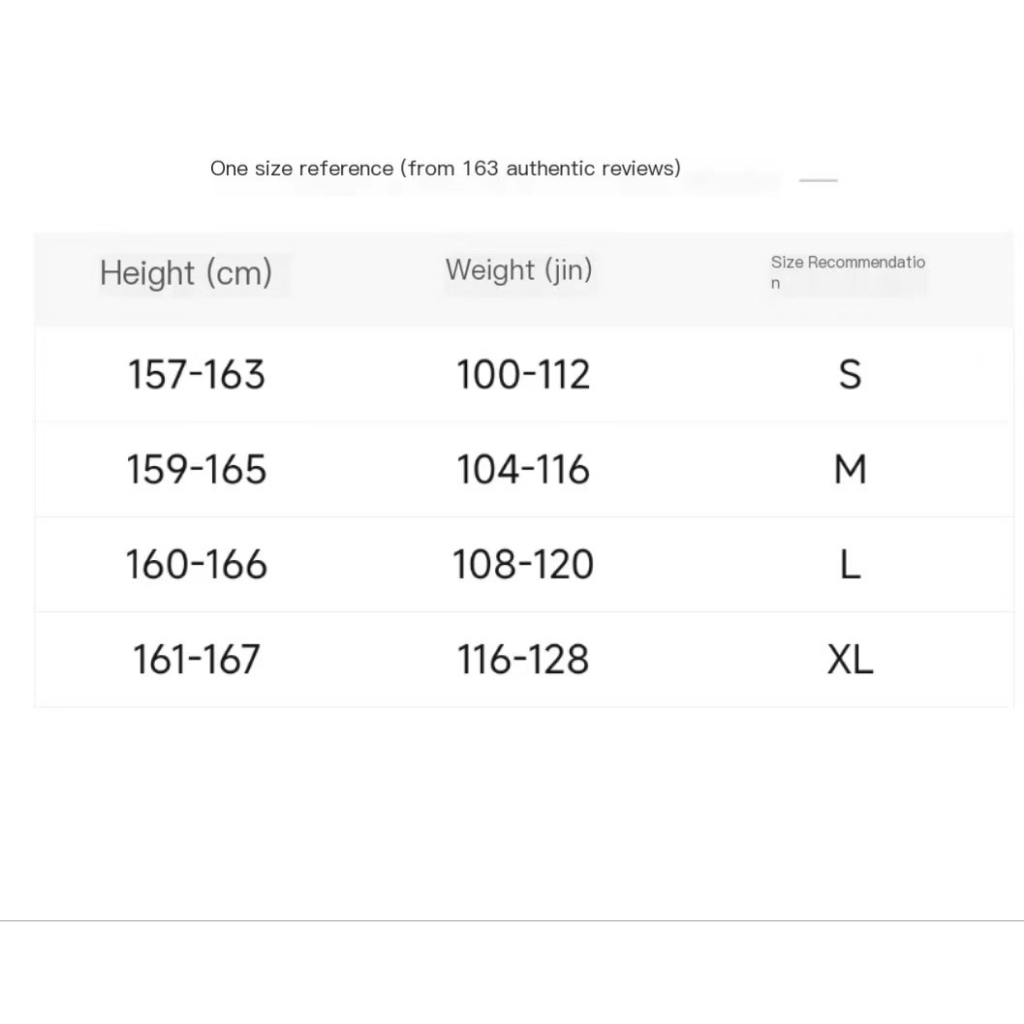
Task: Select size XL recommendation cell
Action: (850, 659)
